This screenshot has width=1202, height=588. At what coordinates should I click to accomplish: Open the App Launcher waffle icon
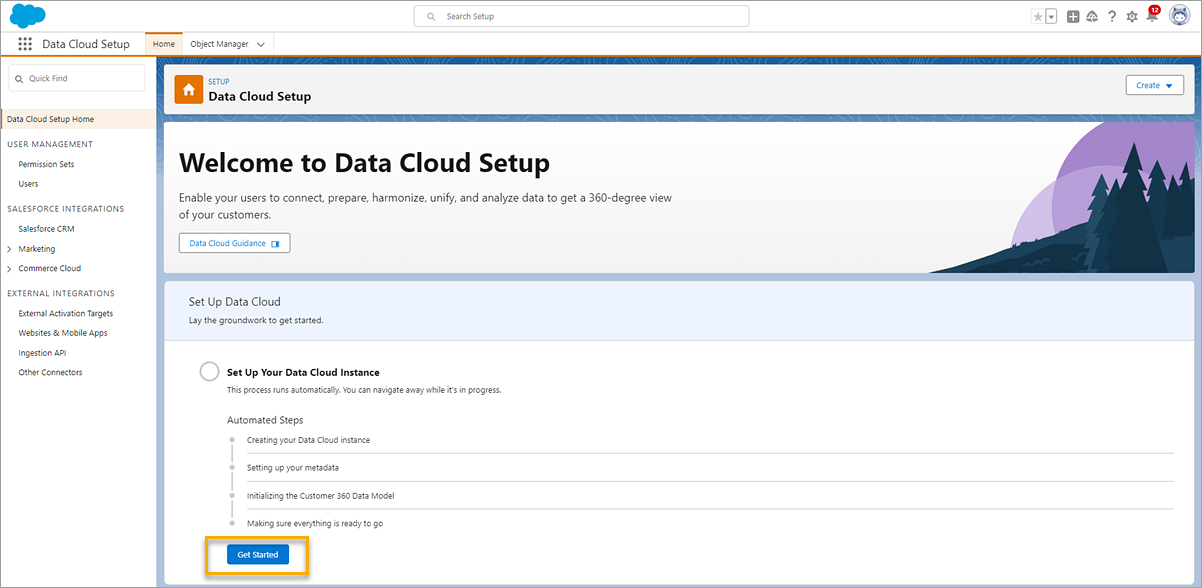(24, 43)
